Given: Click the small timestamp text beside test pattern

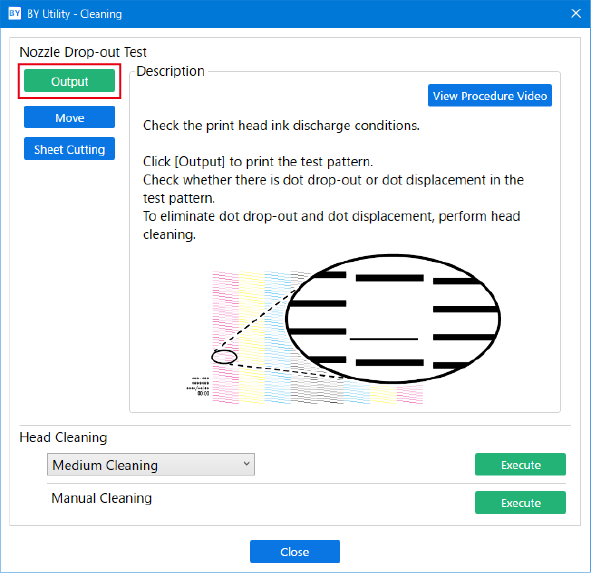Looking at the screenshot, I should pyautogui.click(x=198, y=386).
